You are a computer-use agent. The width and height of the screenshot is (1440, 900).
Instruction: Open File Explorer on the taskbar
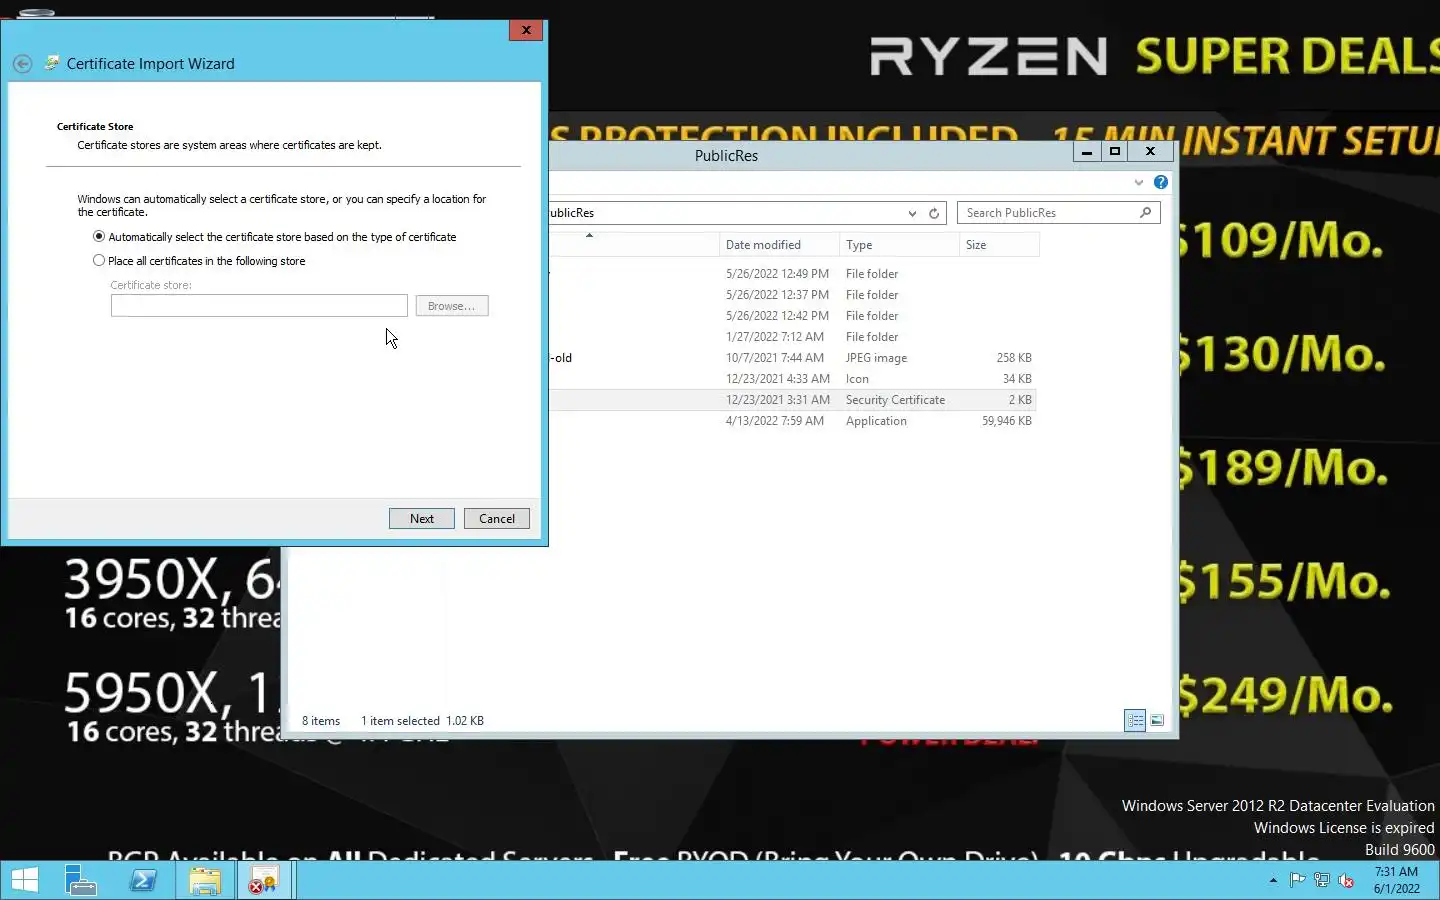point(205,881)
